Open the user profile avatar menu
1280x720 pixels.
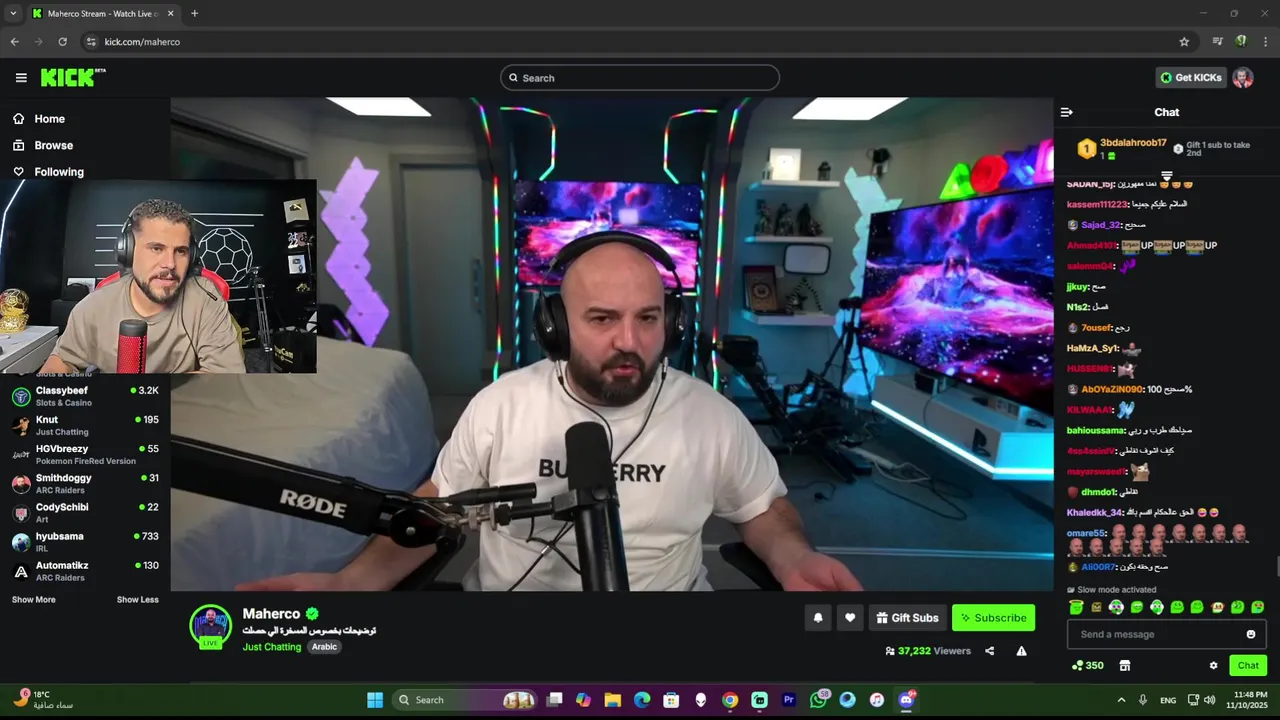coord(1243,78)
